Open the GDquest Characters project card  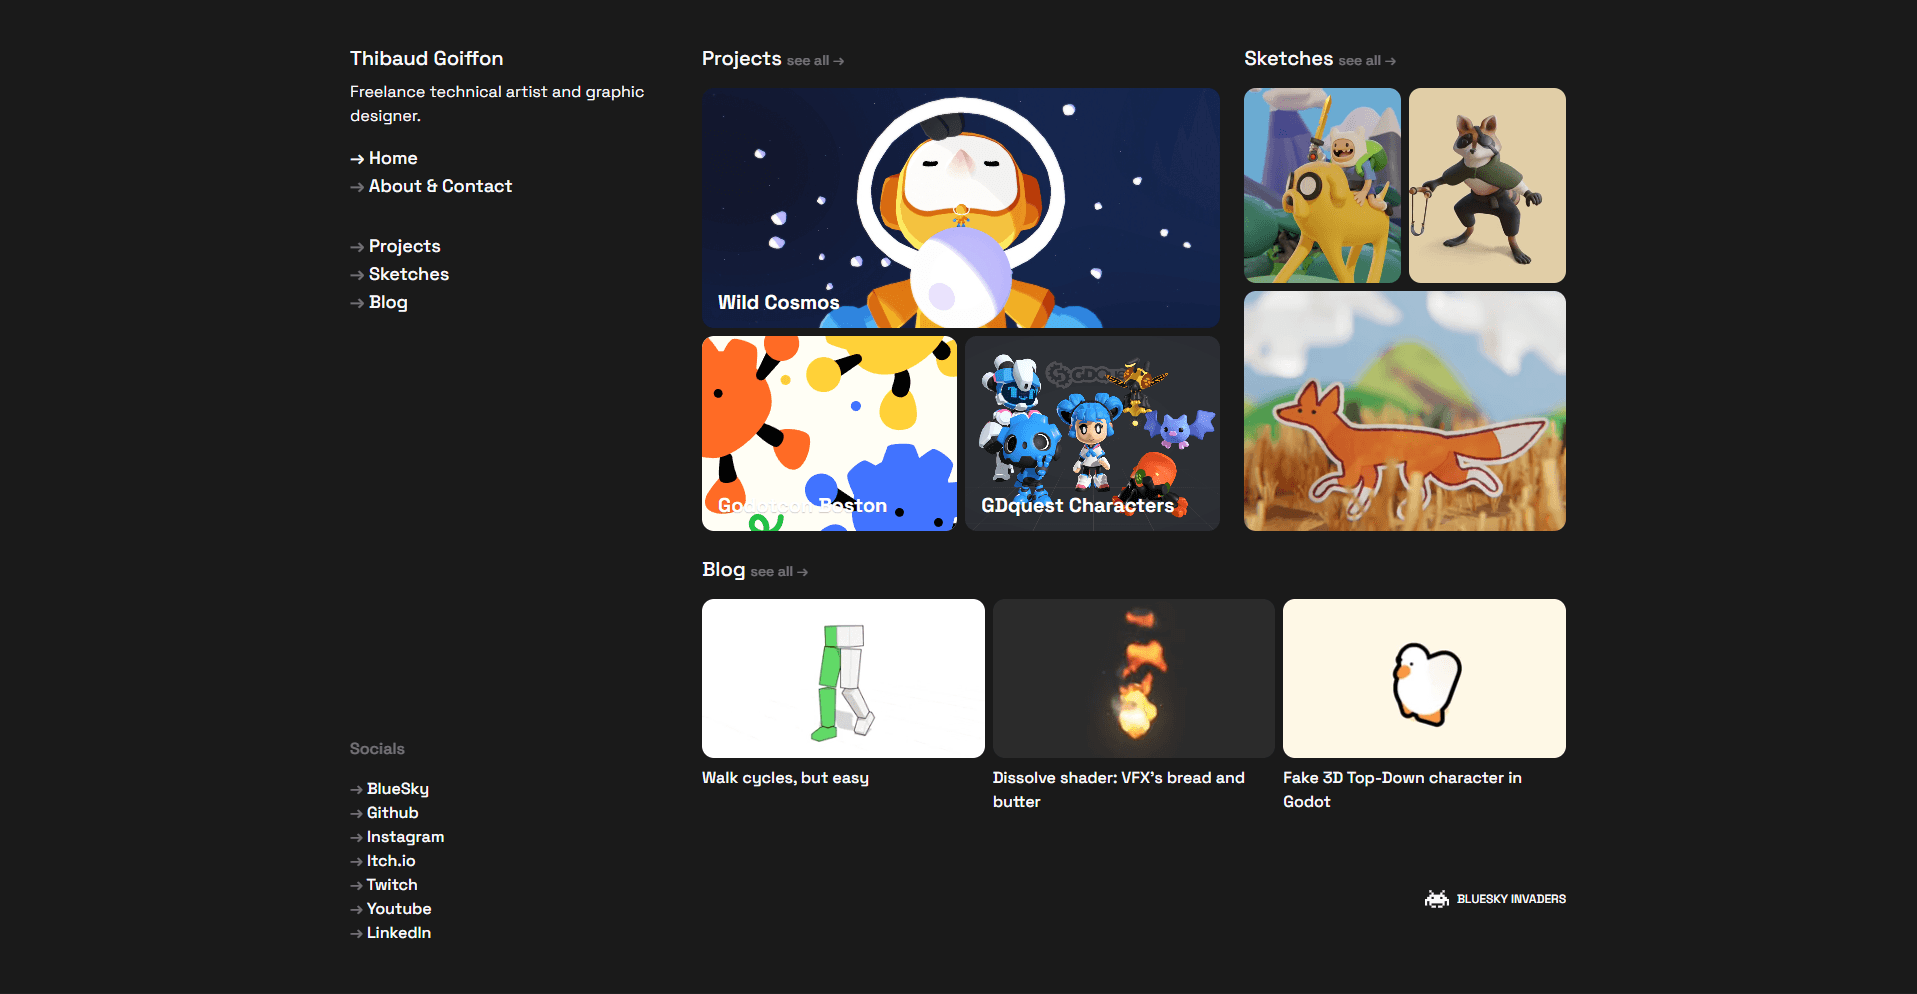click(1092, 433)
